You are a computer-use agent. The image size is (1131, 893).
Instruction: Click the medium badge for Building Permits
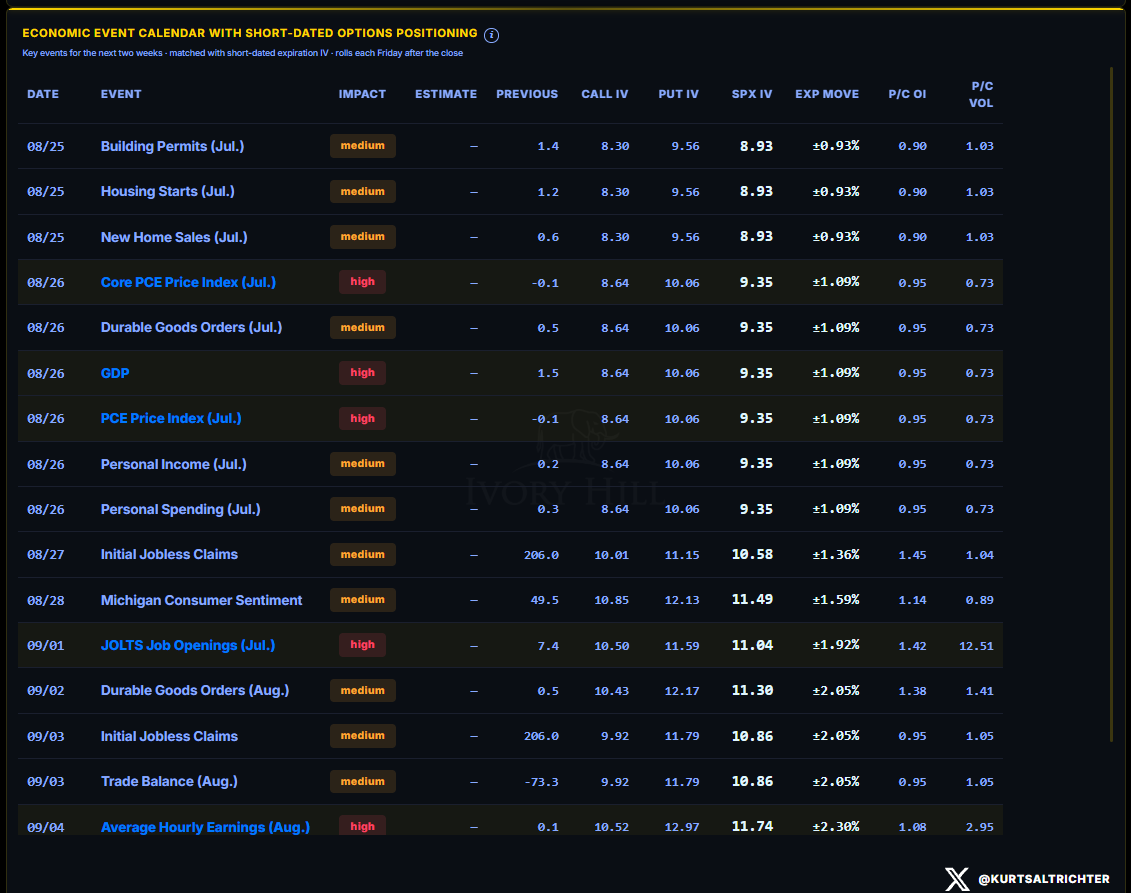tap(363, 146)
